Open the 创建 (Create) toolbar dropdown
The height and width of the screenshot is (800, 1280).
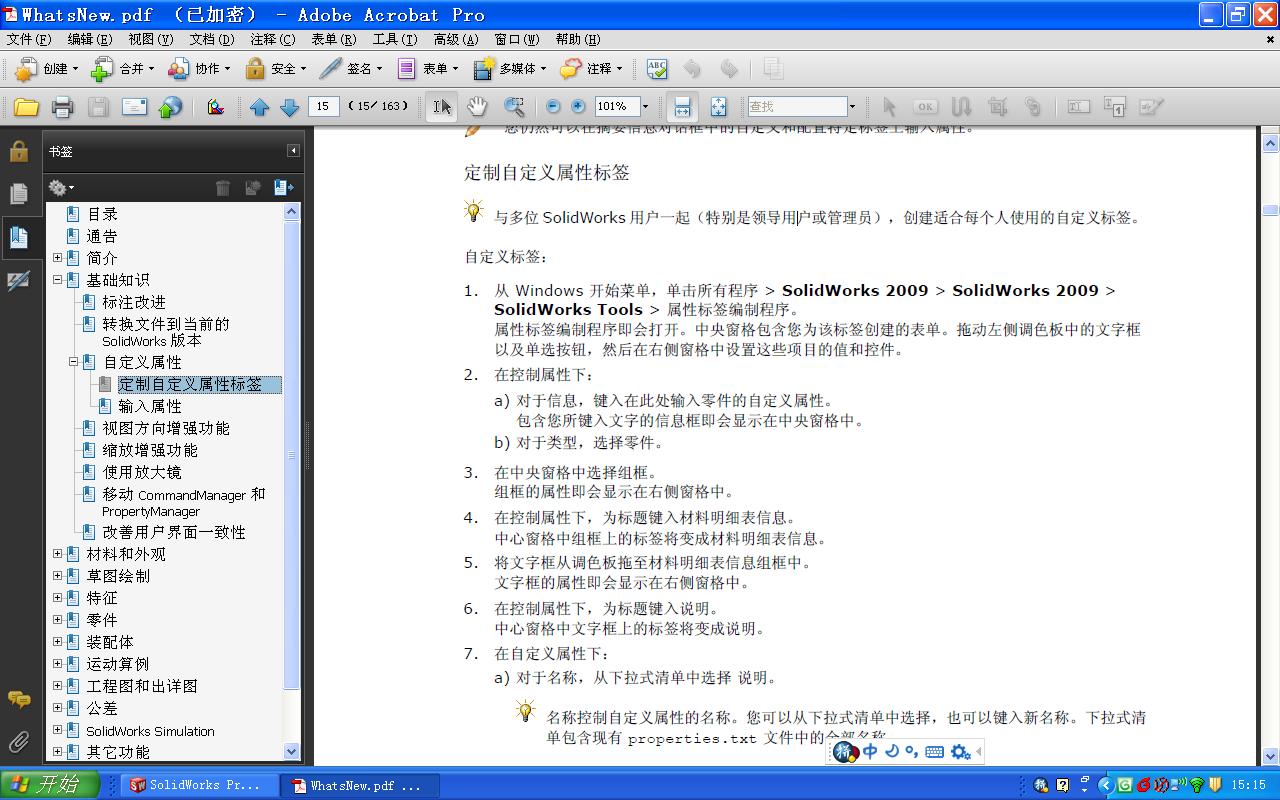coord(46,69)
